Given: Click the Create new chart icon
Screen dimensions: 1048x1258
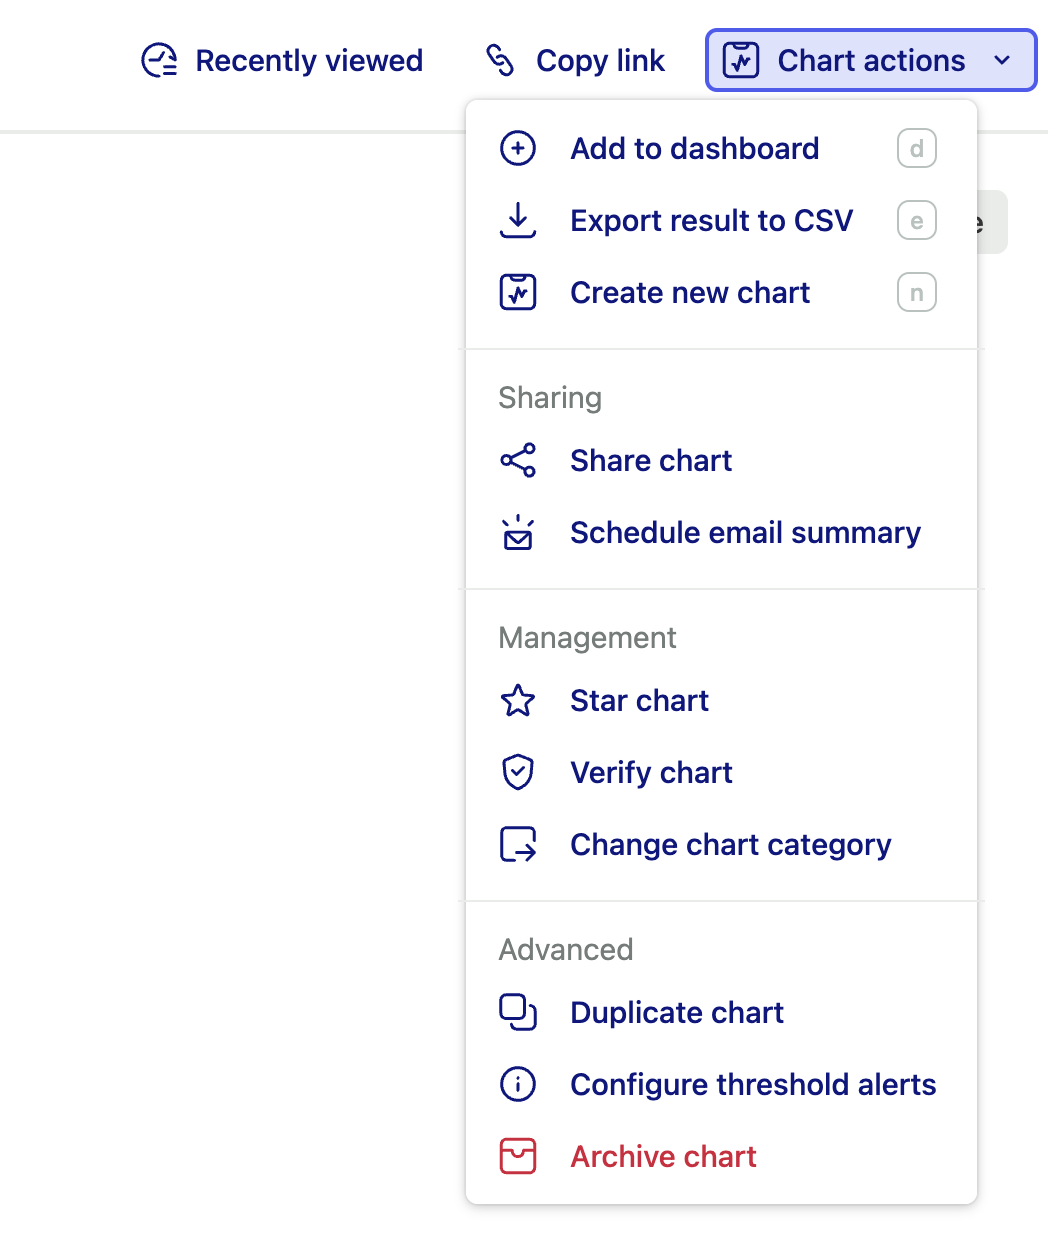Looking at the screenshot, I should [x=518, y=293].
